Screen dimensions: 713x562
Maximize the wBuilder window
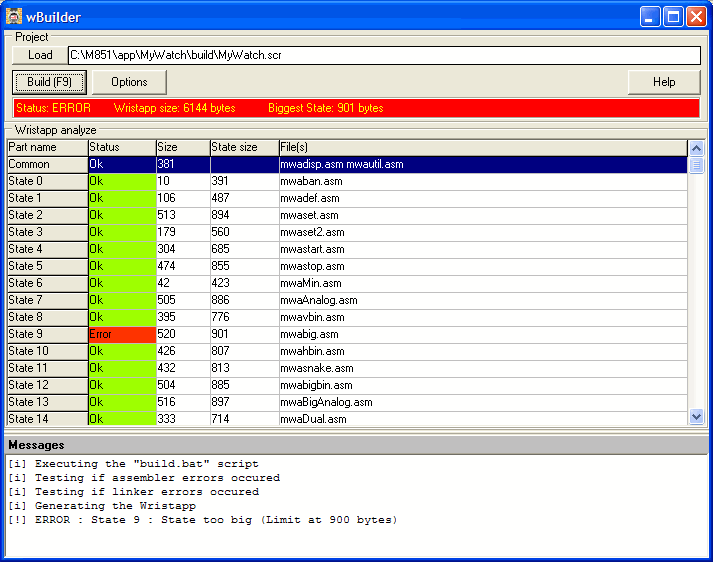(x=673, y=17)
